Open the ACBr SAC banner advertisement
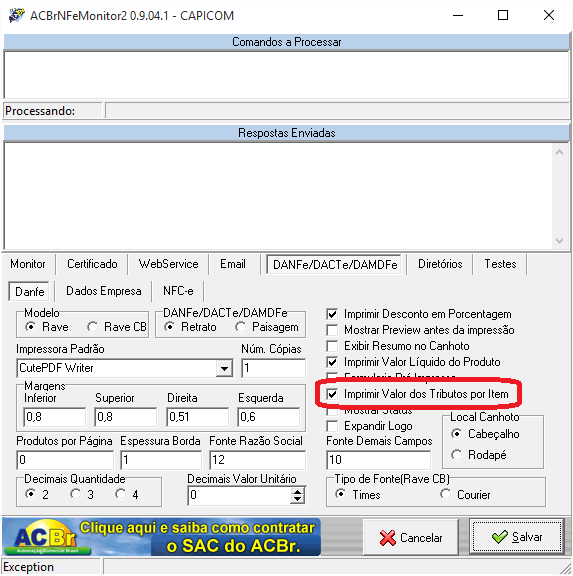Screen dimensions: 573x576 point(162,537)
